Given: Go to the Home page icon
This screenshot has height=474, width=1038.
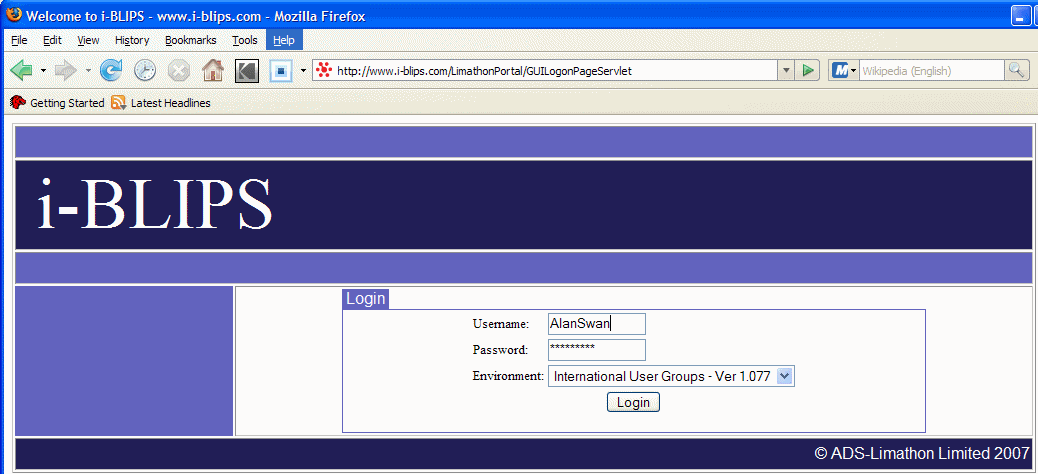Looking at the screenshot, I should pyautogui.click(x=212, y=71).
